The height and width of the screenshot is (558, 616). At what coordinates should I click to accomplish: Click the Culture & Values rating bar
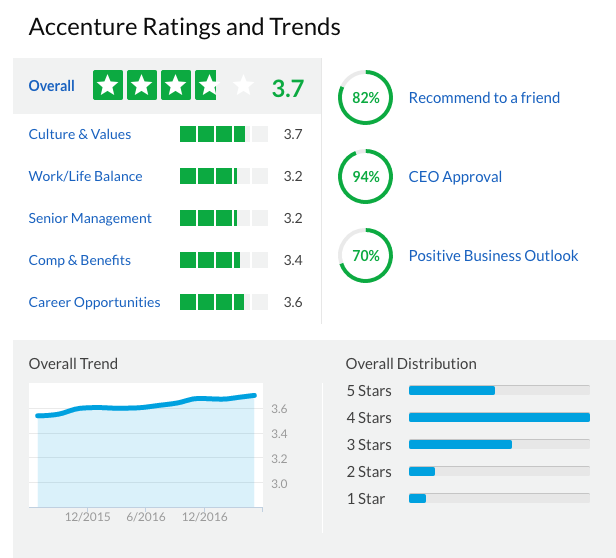click(223, 134)
